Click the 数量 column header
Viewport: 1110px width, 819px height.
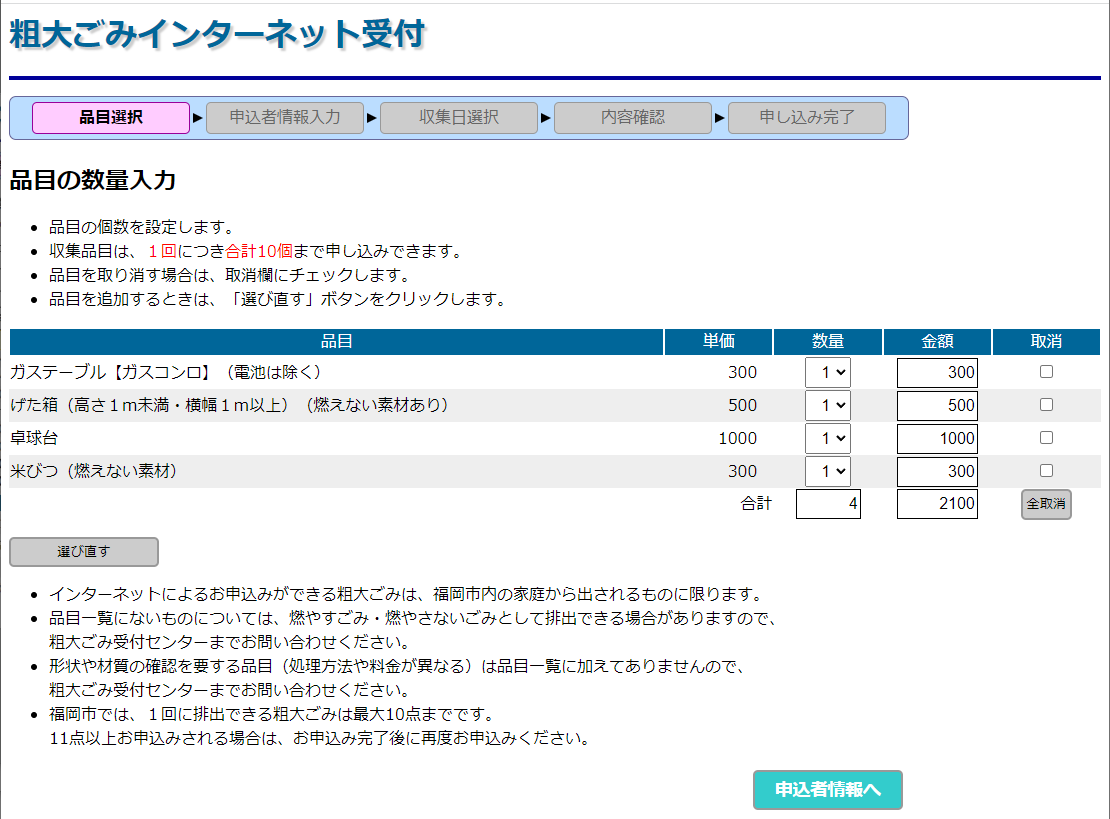[828, 341]
